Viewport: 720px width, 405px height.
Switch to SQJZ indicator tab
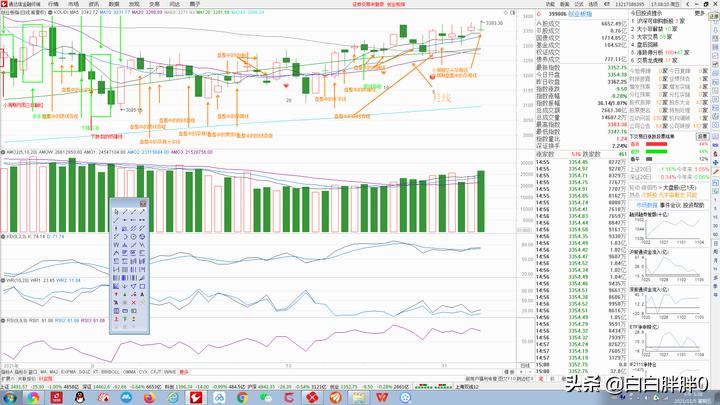pos(84,372)
